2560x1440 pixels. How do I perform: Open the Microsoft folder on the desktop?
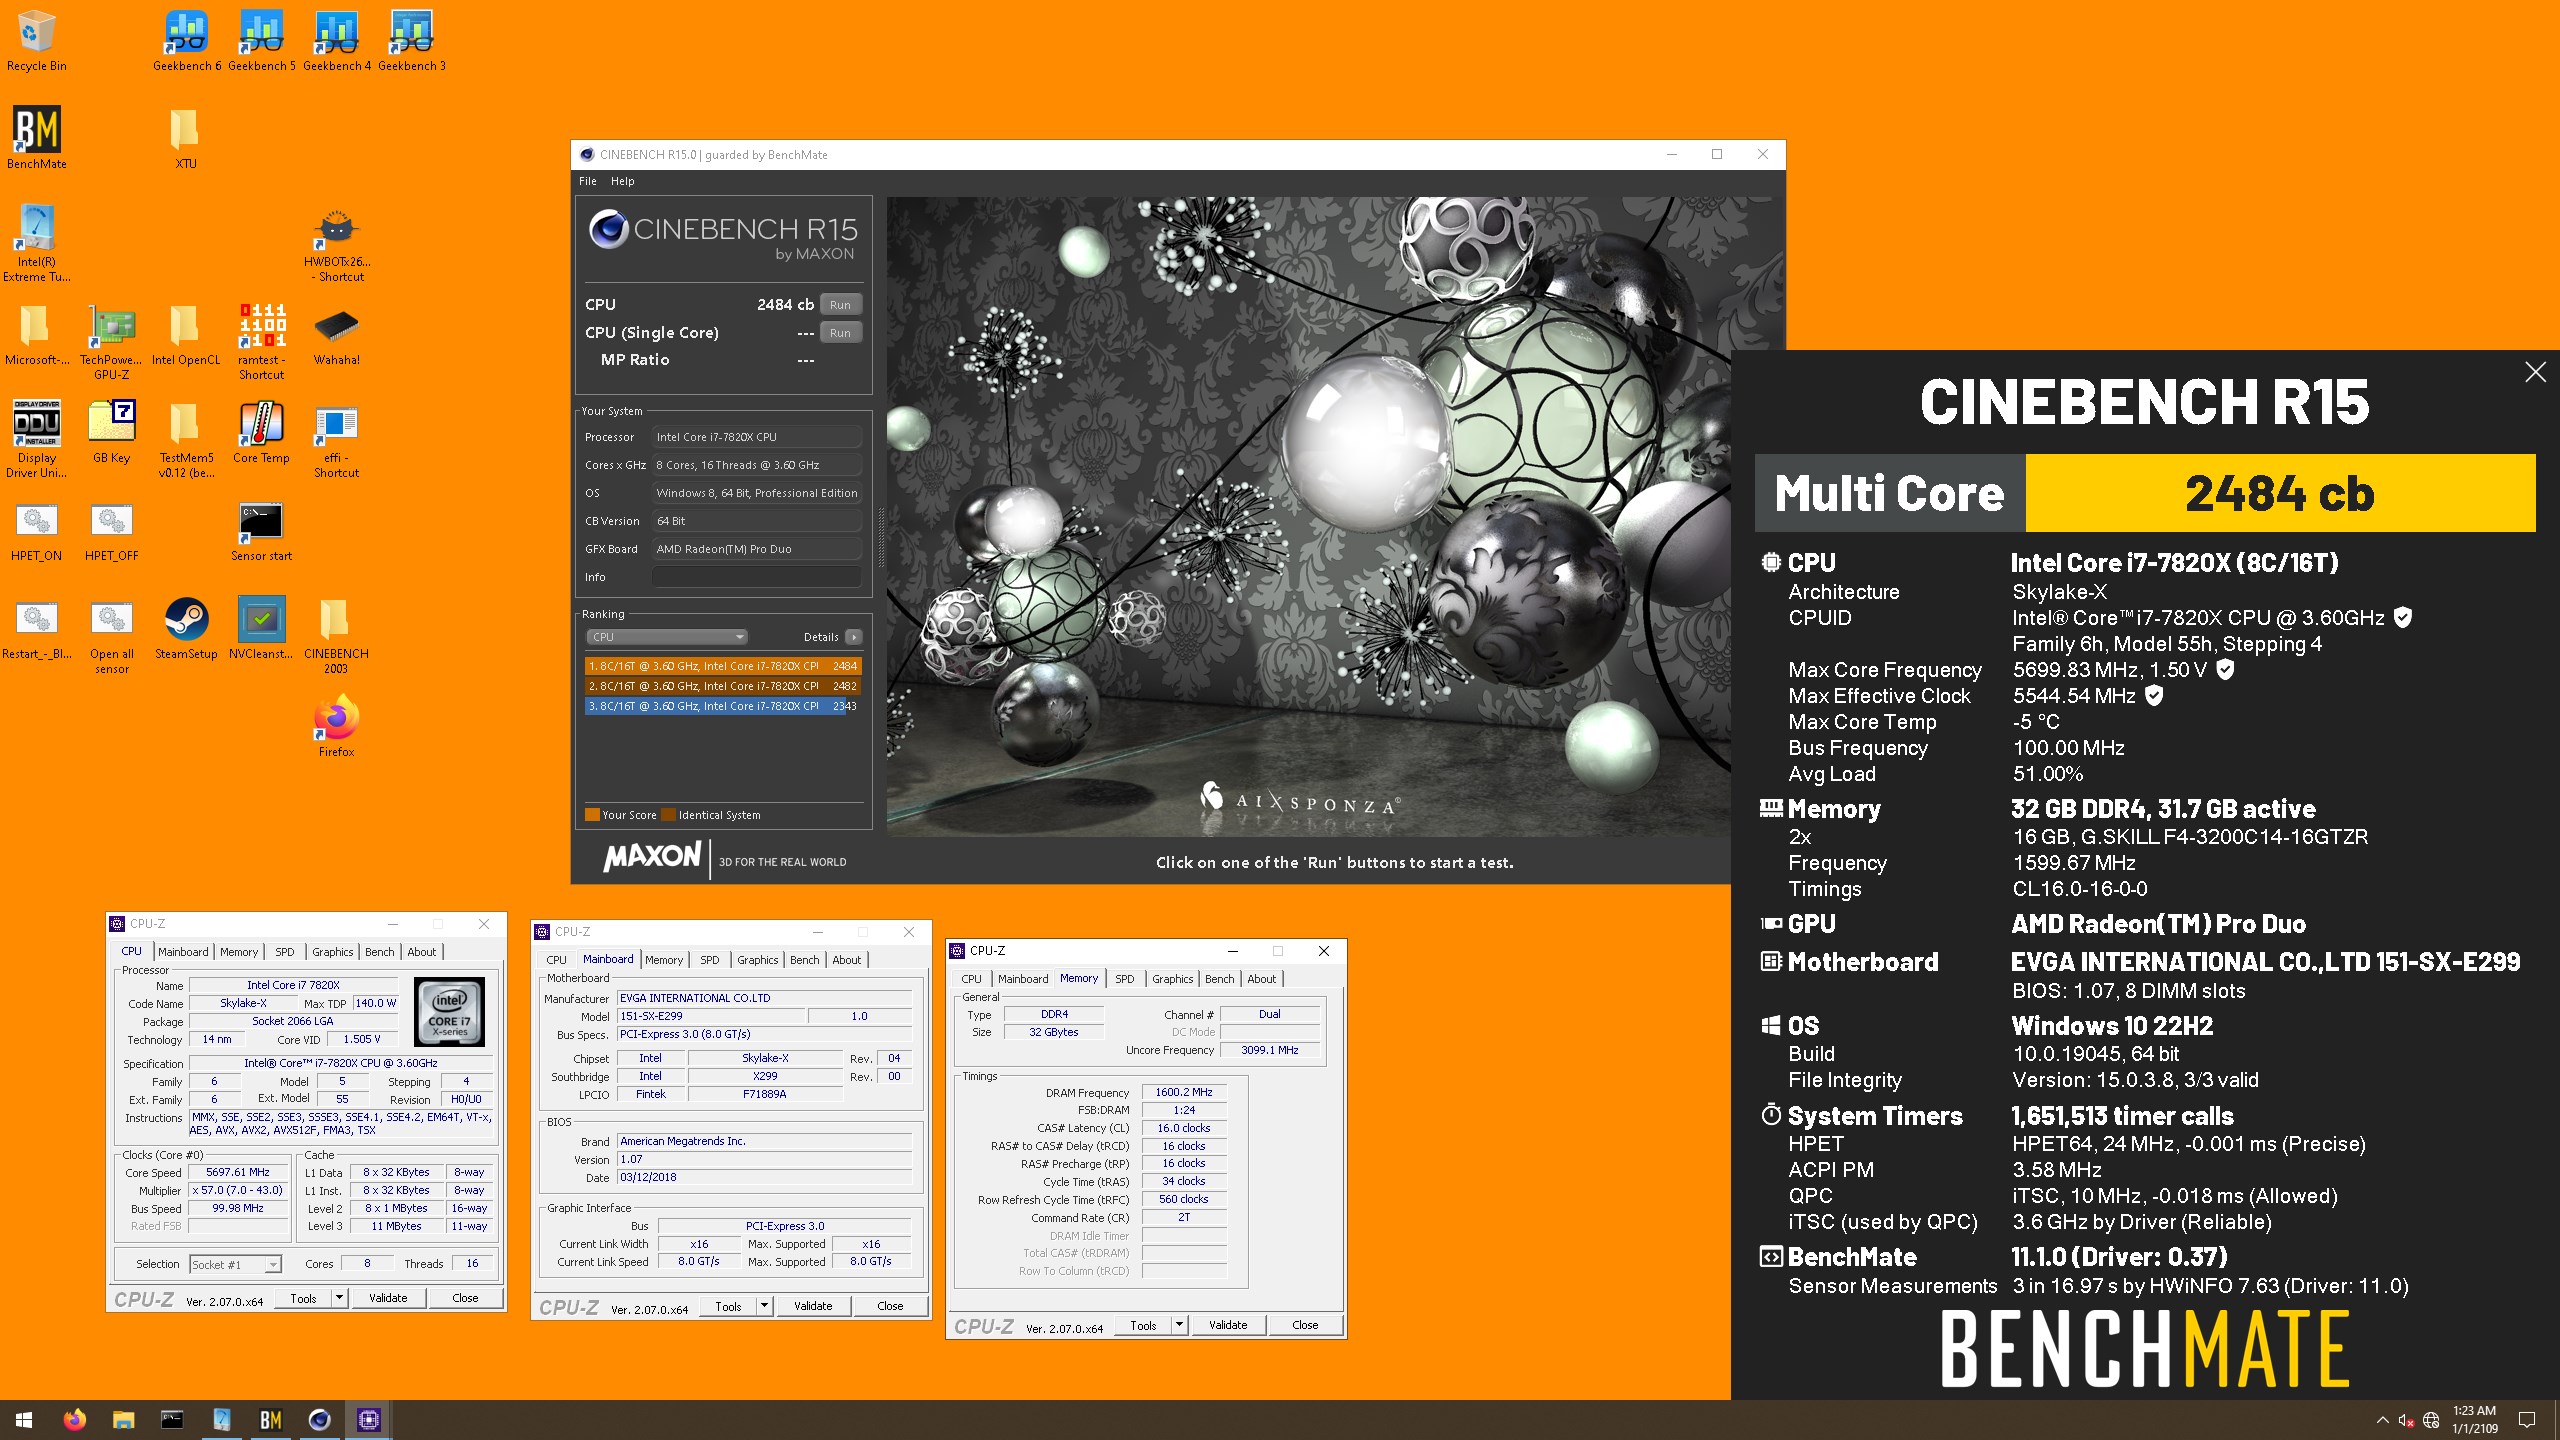click(x=37, y=335)
